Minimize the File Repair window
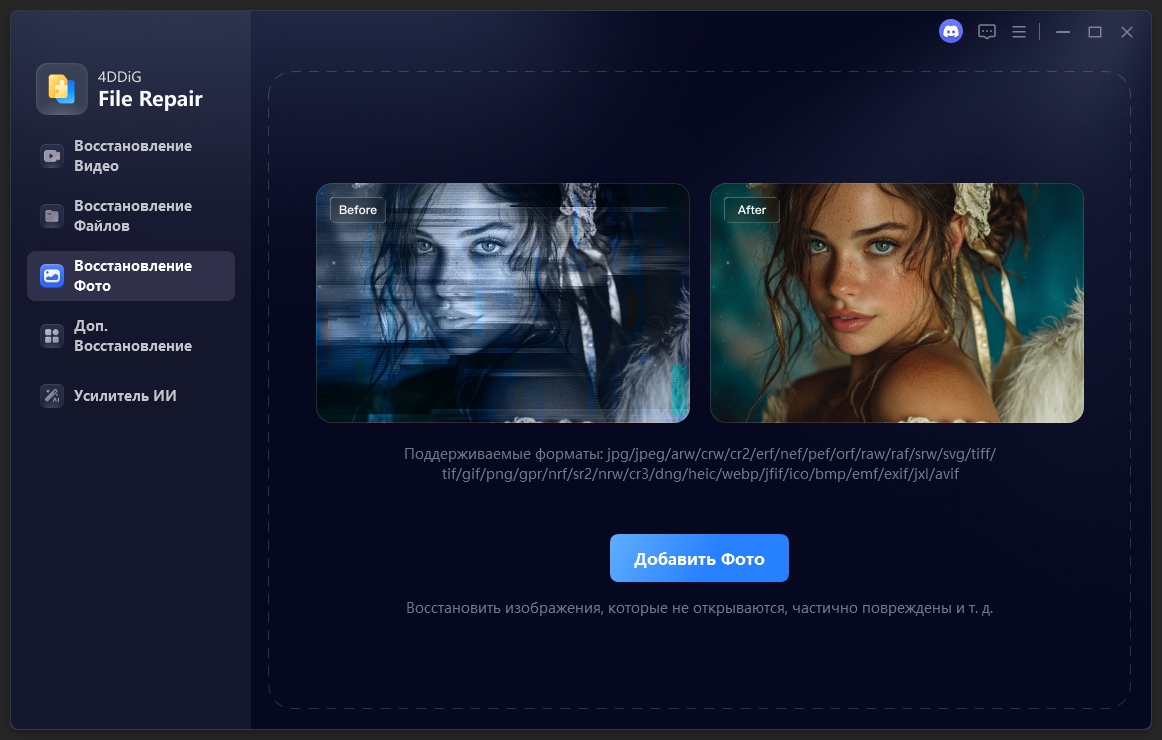The image size is (1162, 740). point(1063,32)
